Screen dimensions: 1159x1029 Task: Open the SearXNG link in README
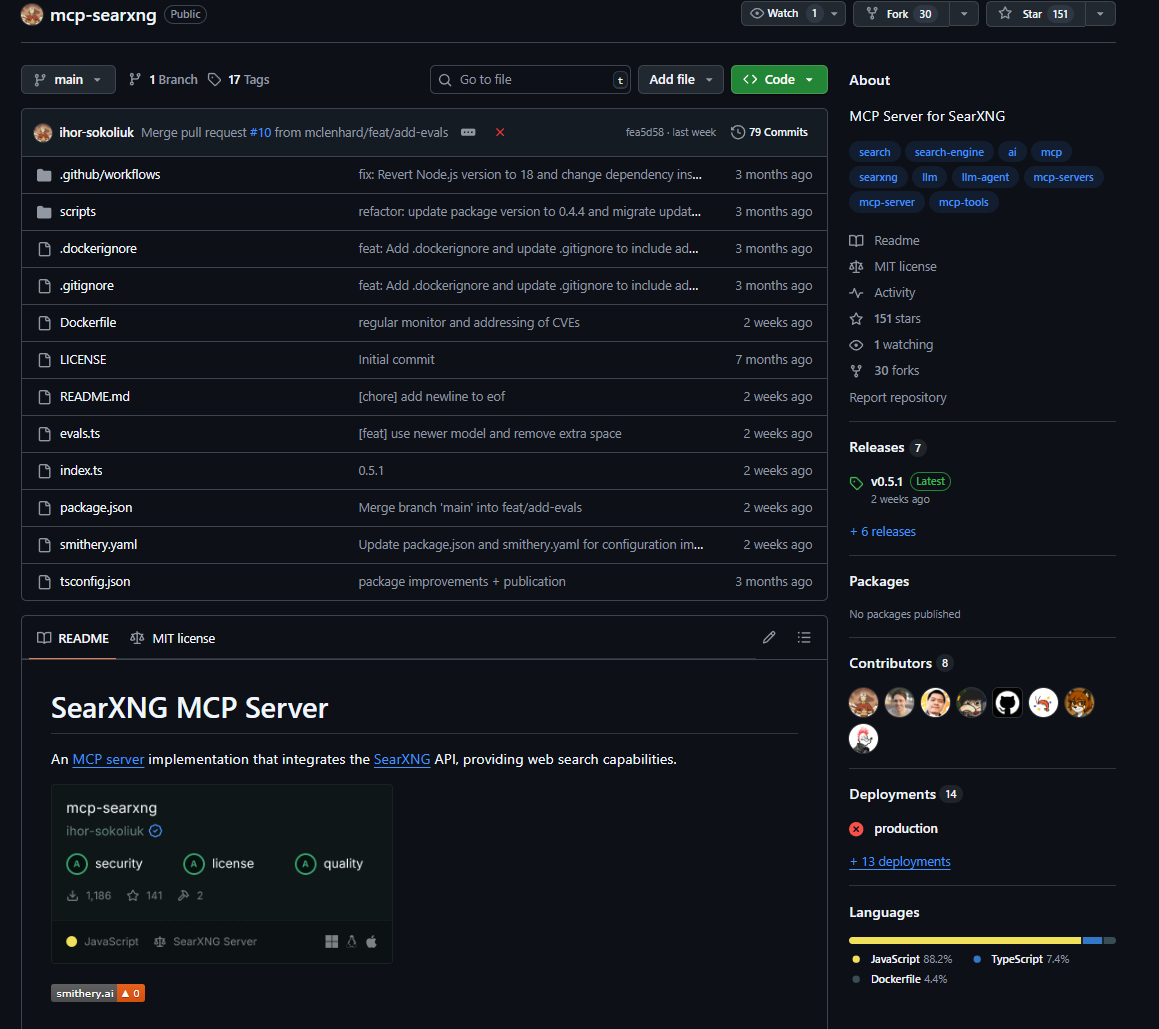[x=401, y=759]
